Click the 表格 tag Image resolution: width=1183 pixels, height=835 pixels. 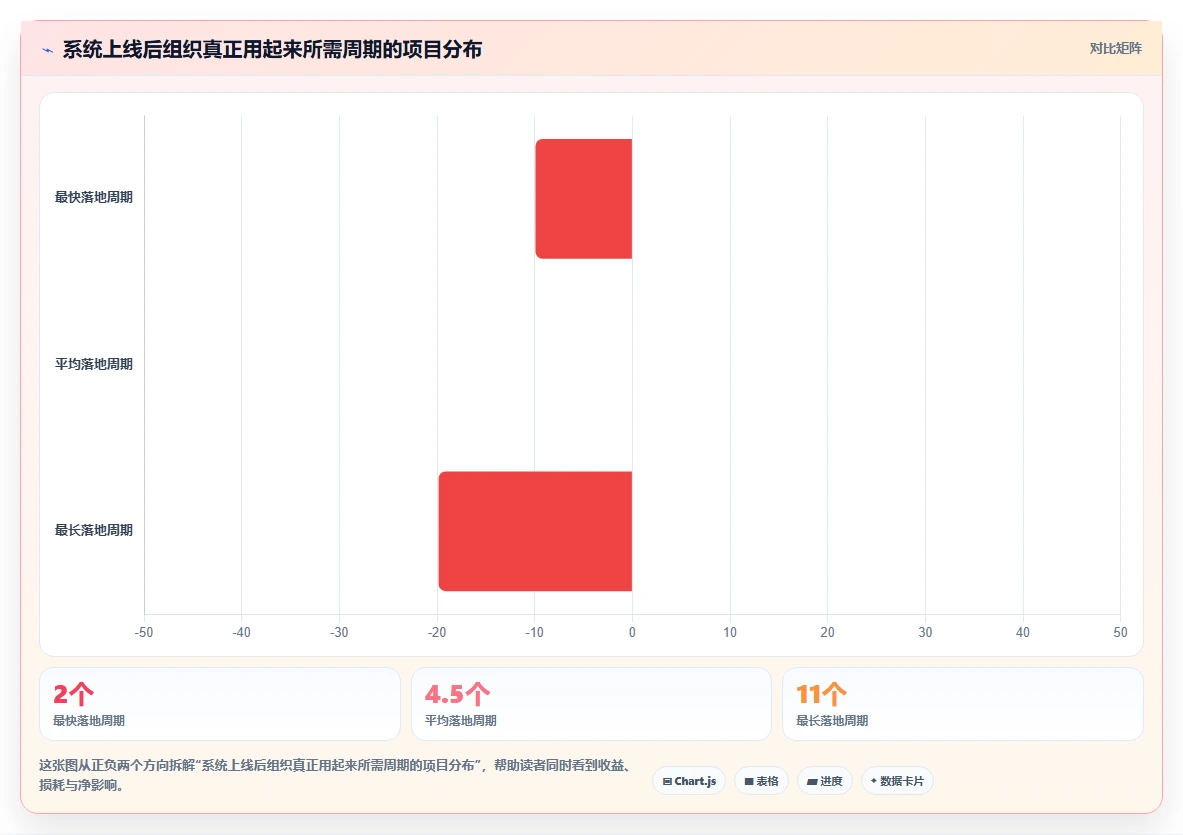click(x=761, y=781)
